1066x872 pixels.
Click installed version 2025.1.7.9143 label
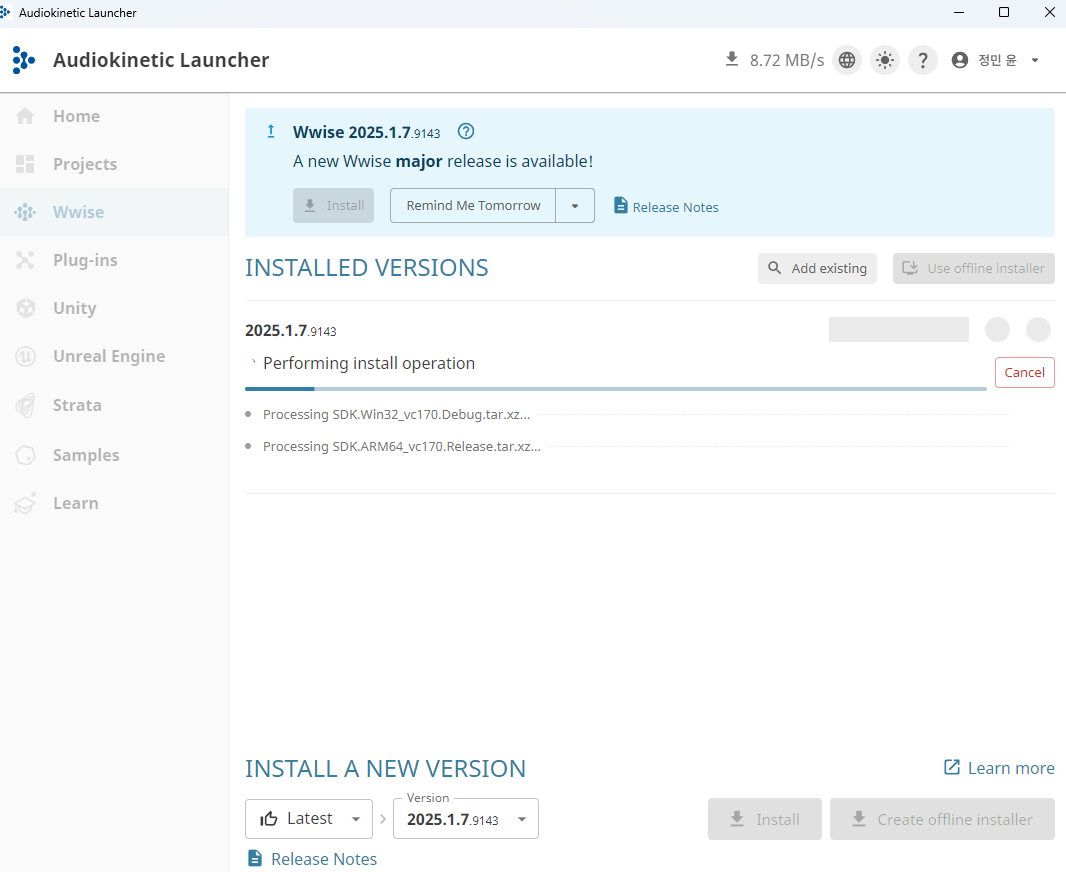point(291,331)
